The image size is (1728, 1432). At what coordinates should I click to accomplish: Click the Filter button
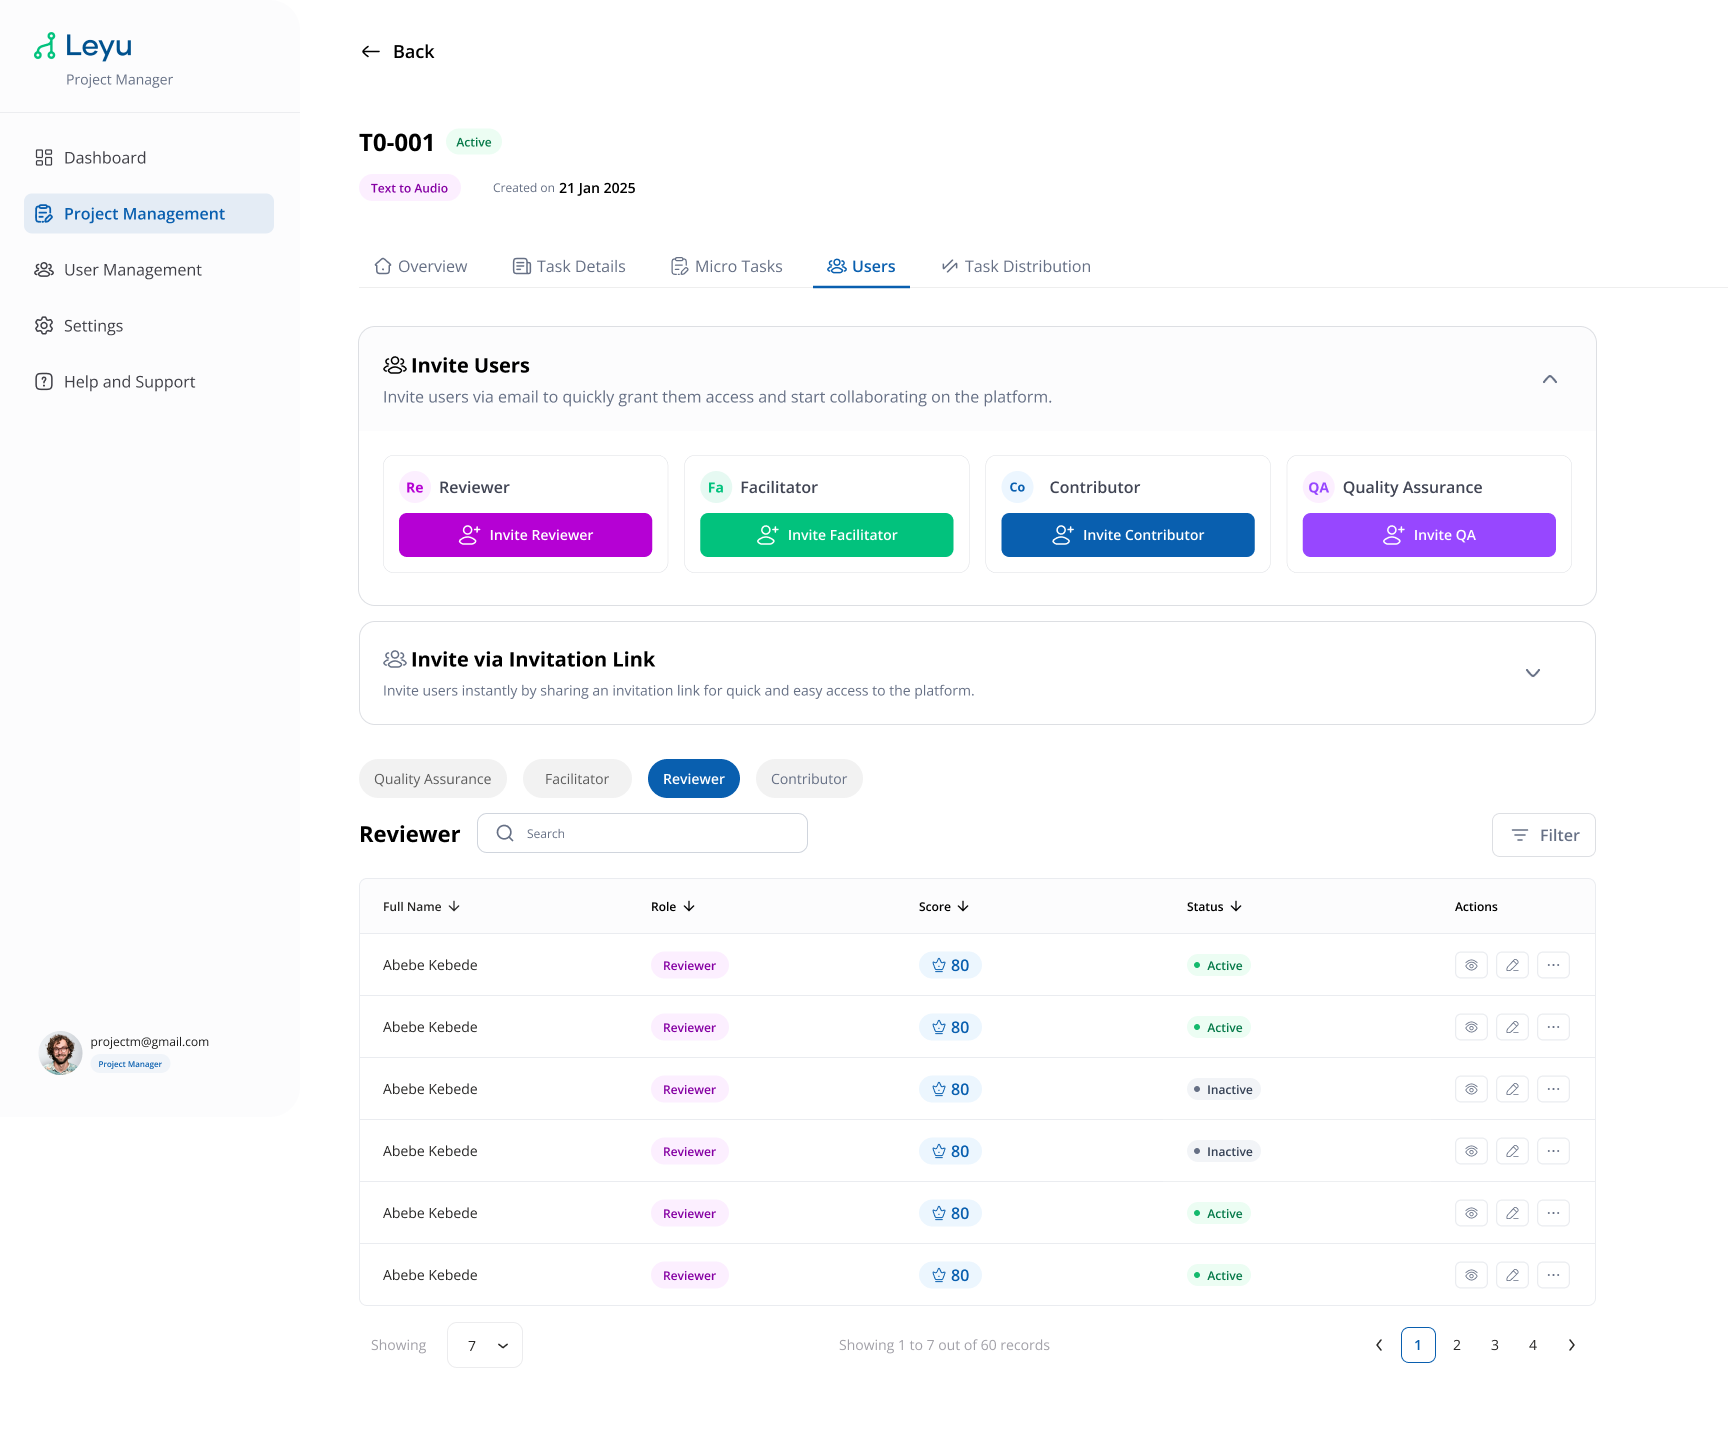pos(1543,835)
